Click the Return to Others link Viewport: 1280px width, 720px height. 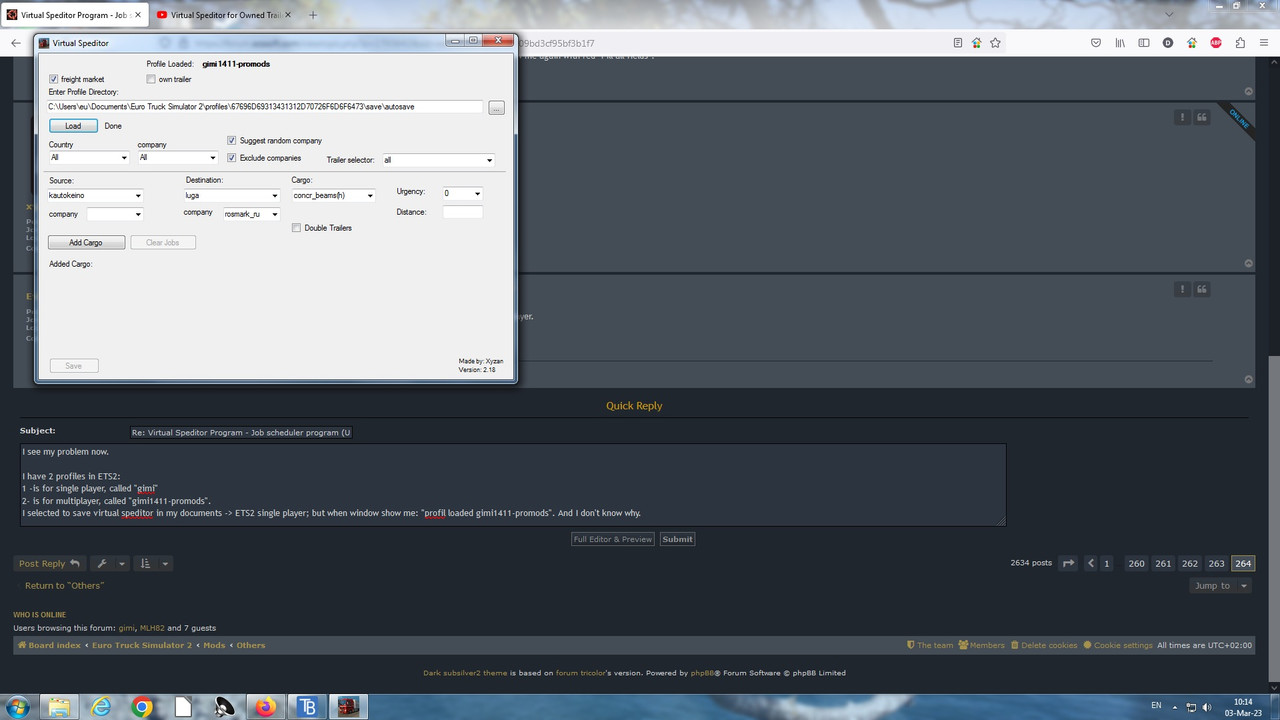[64, 585]
